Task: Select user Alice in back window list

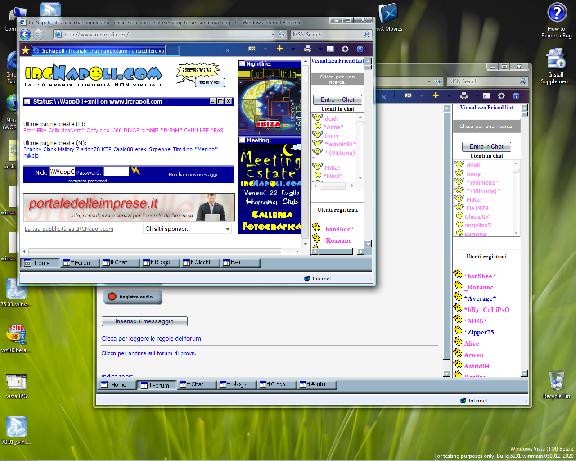Action: coord(471,343)
